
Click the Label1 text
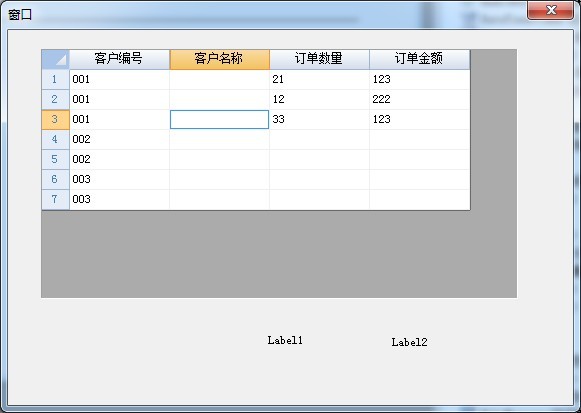click(x=285, y=340)
